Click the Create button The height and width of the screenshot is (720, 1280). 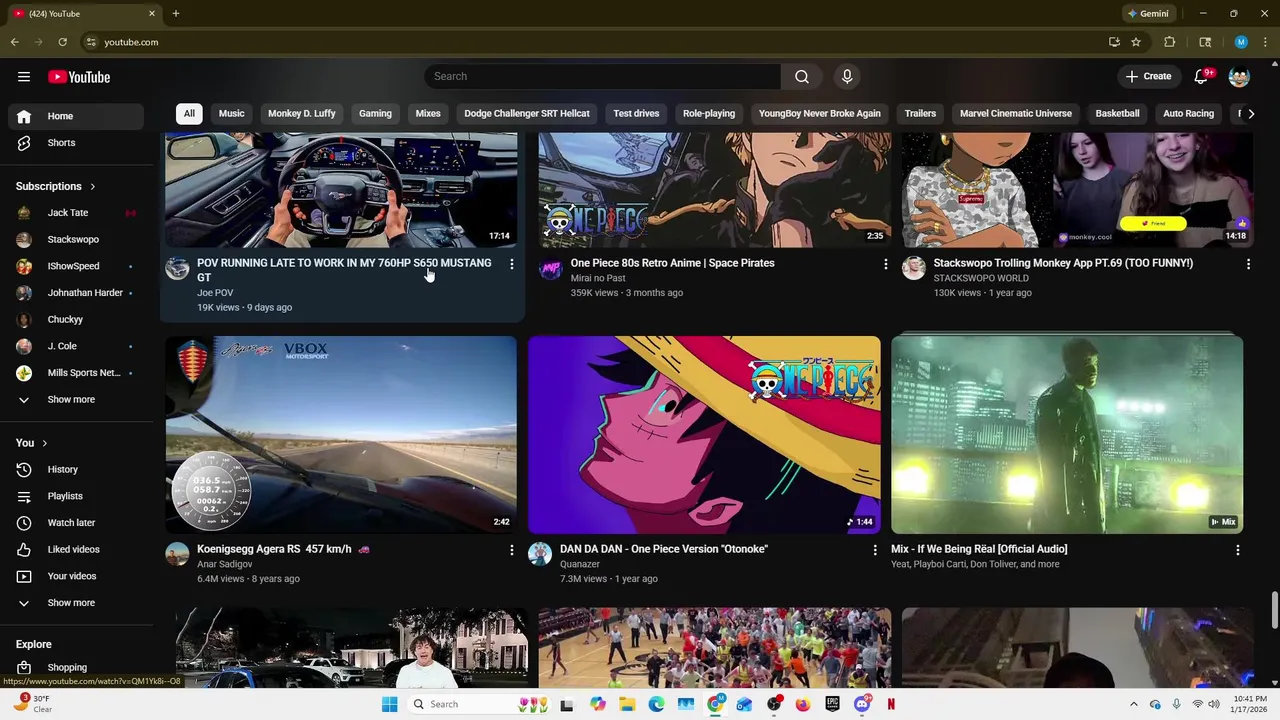point(1148,77)
